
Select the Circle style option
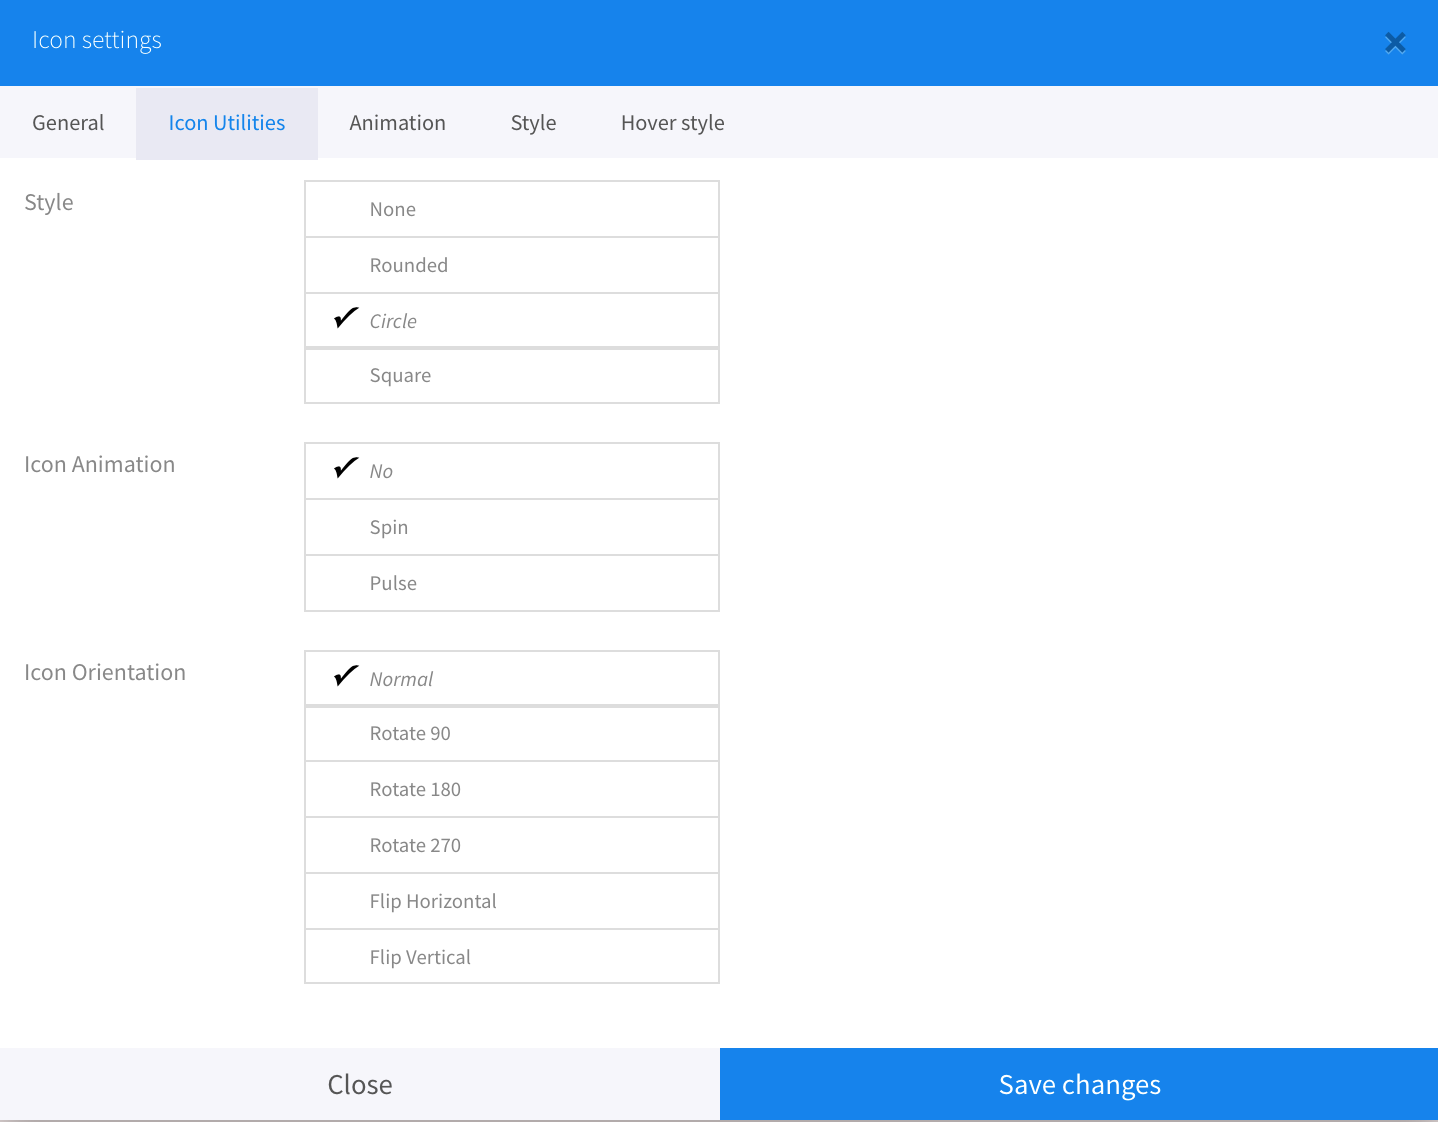click(512, 321)
